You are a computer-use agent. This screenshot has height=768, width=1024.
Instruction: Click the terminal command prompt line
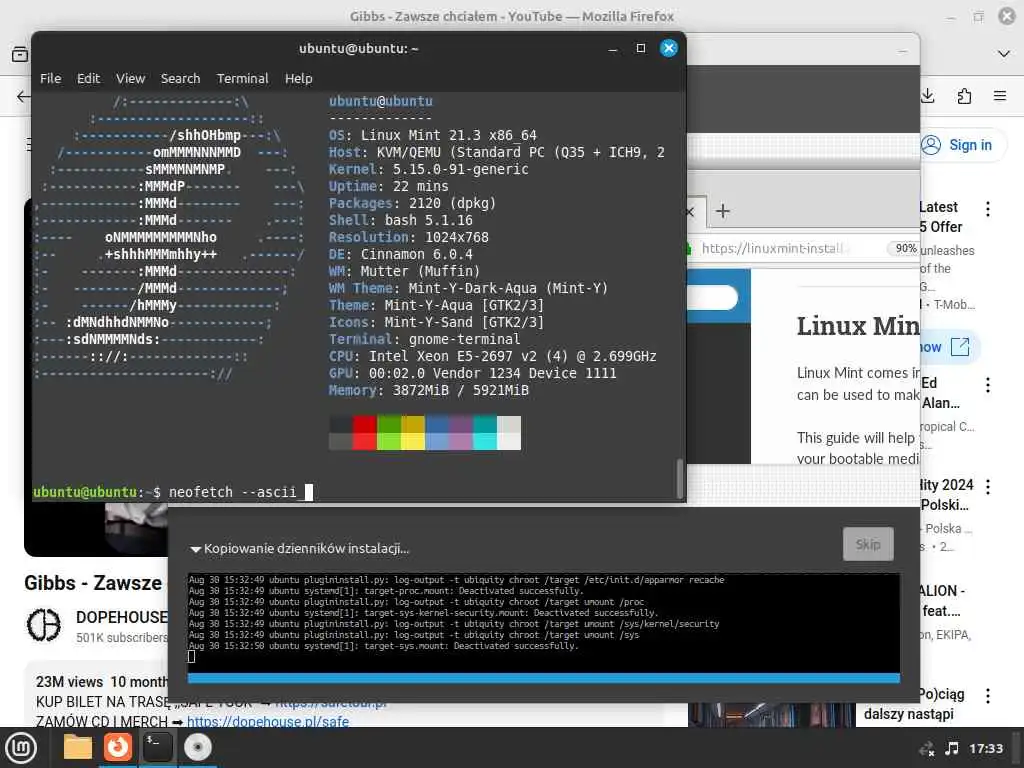click(173, 492)
